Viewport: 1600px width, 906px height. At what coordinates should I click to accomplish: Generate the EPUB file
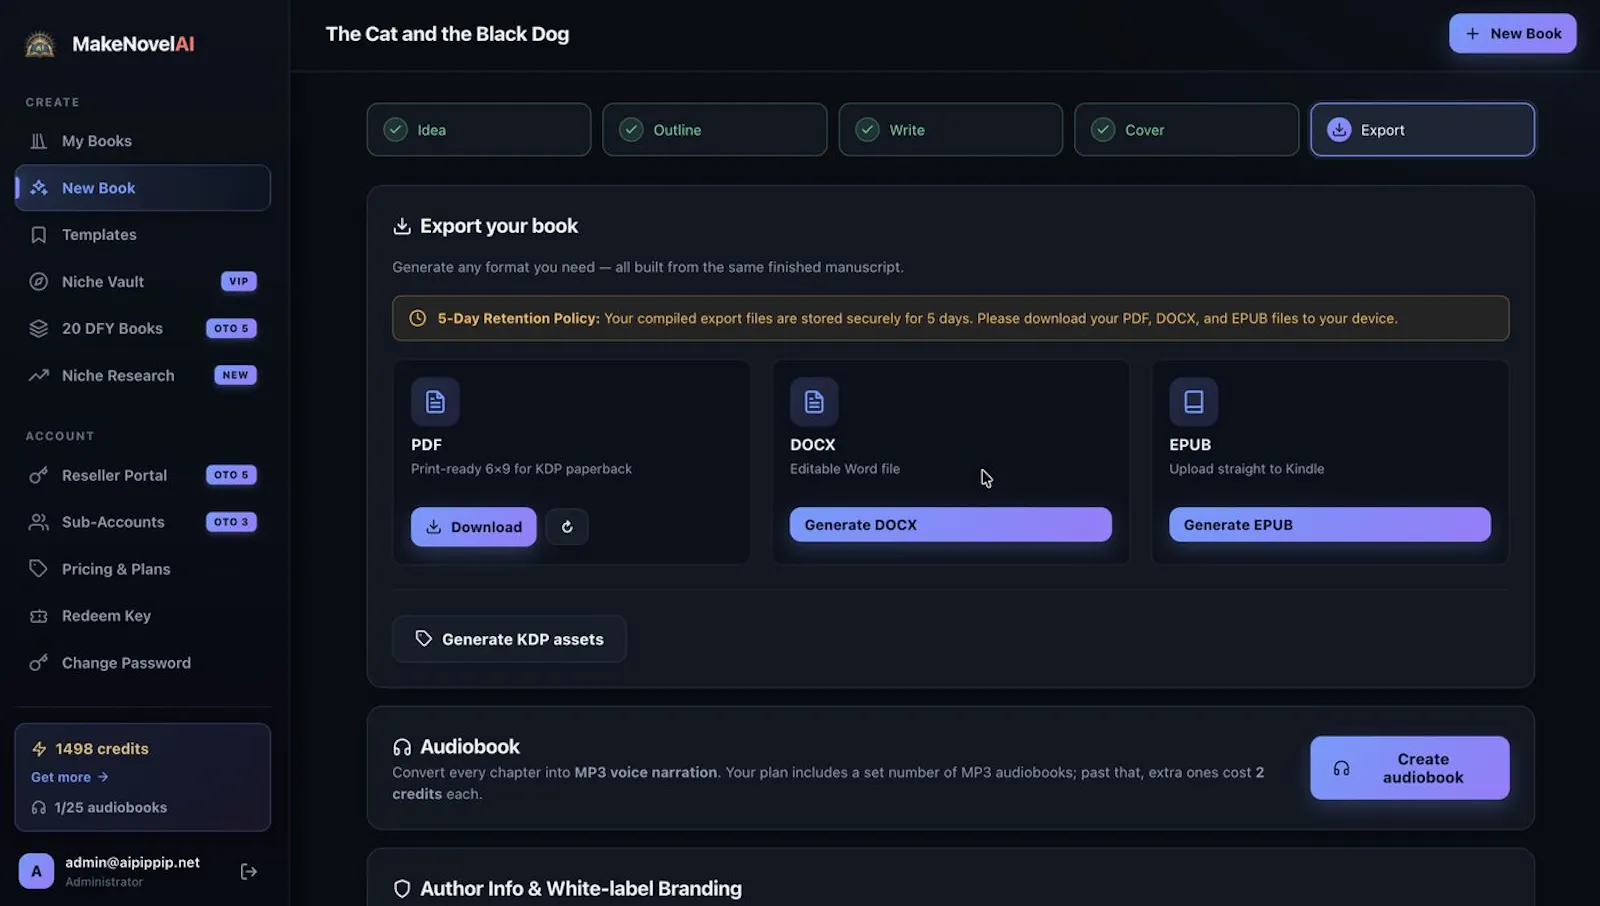pyautogui.click(x=1330, y=525)
